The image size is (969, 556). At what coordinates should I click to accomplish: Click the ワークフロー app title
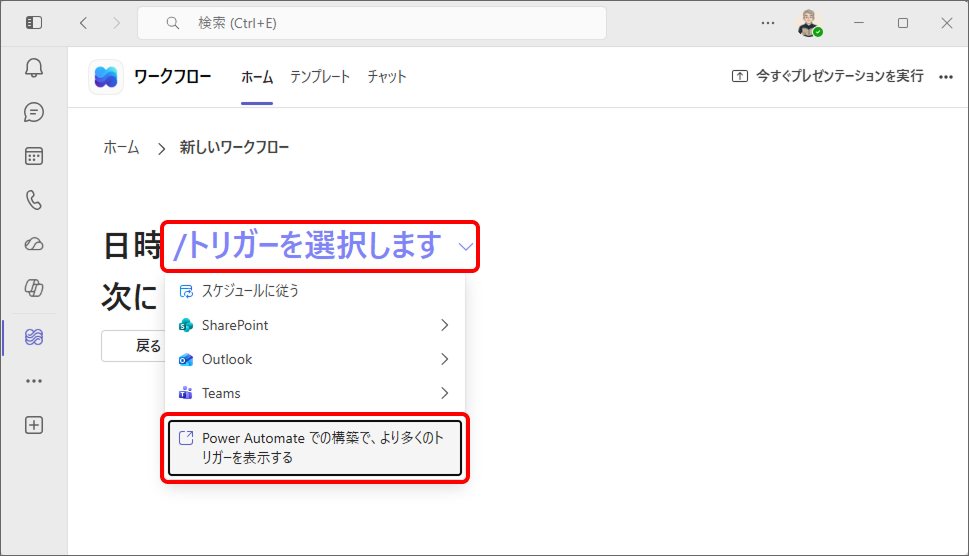tap(173, 77)
